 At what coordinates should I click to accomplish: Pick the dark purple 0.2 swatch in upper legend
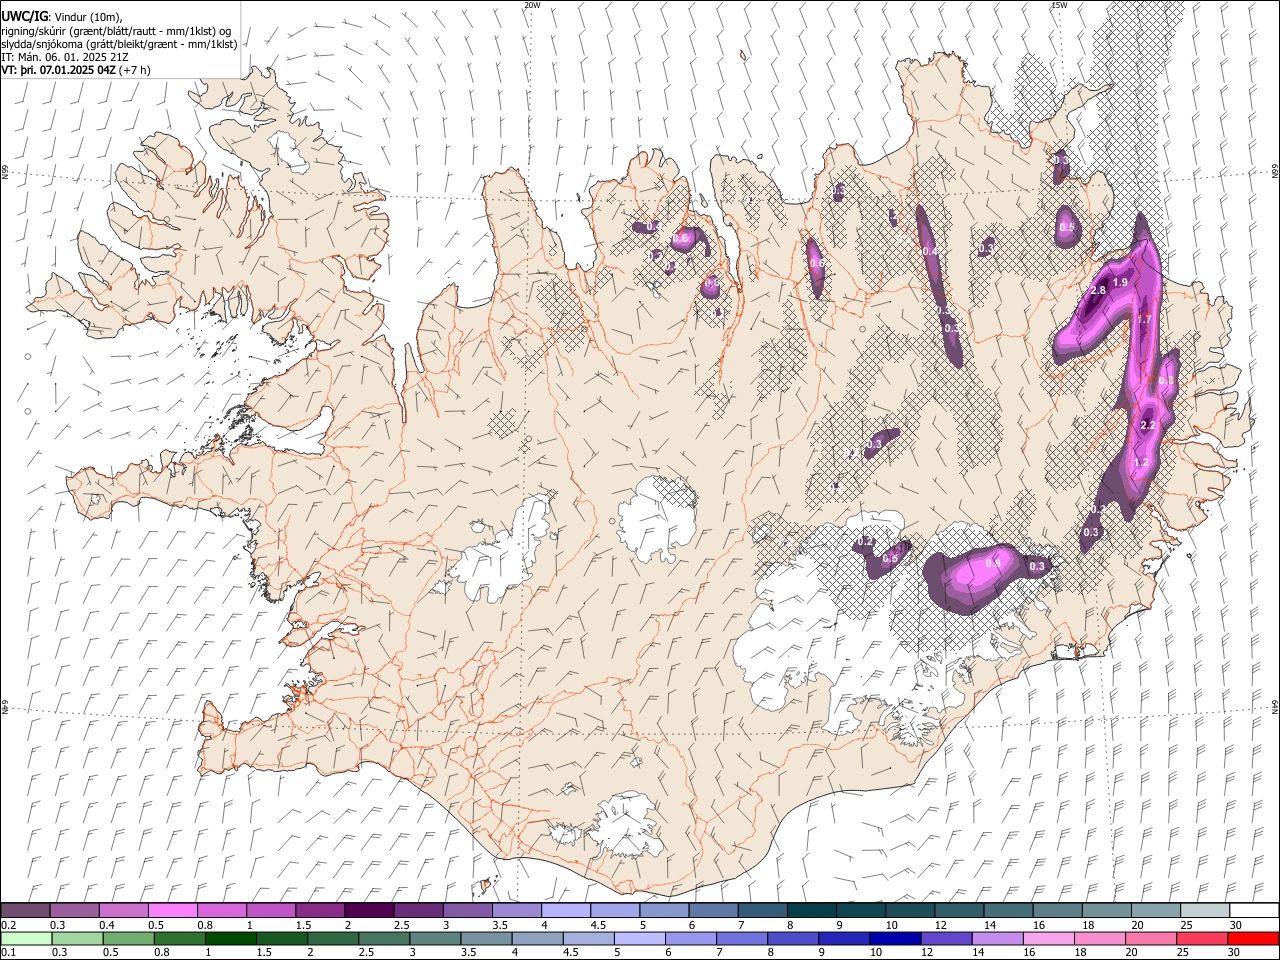point(25,911)
